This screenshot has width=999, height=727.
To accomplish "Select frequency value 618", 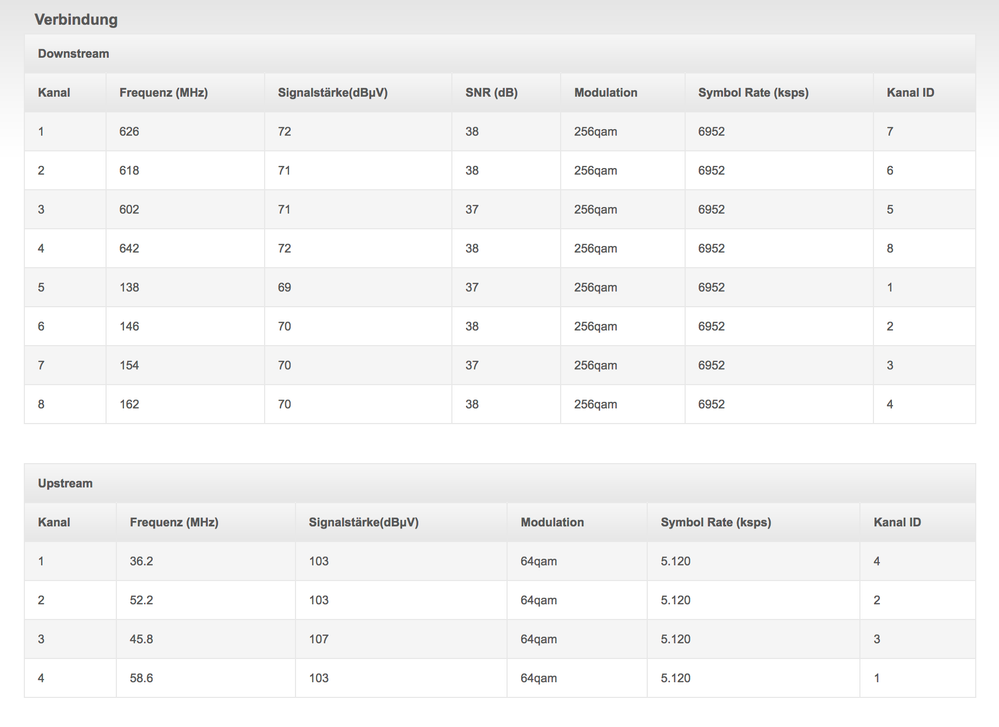I will 129,170.
